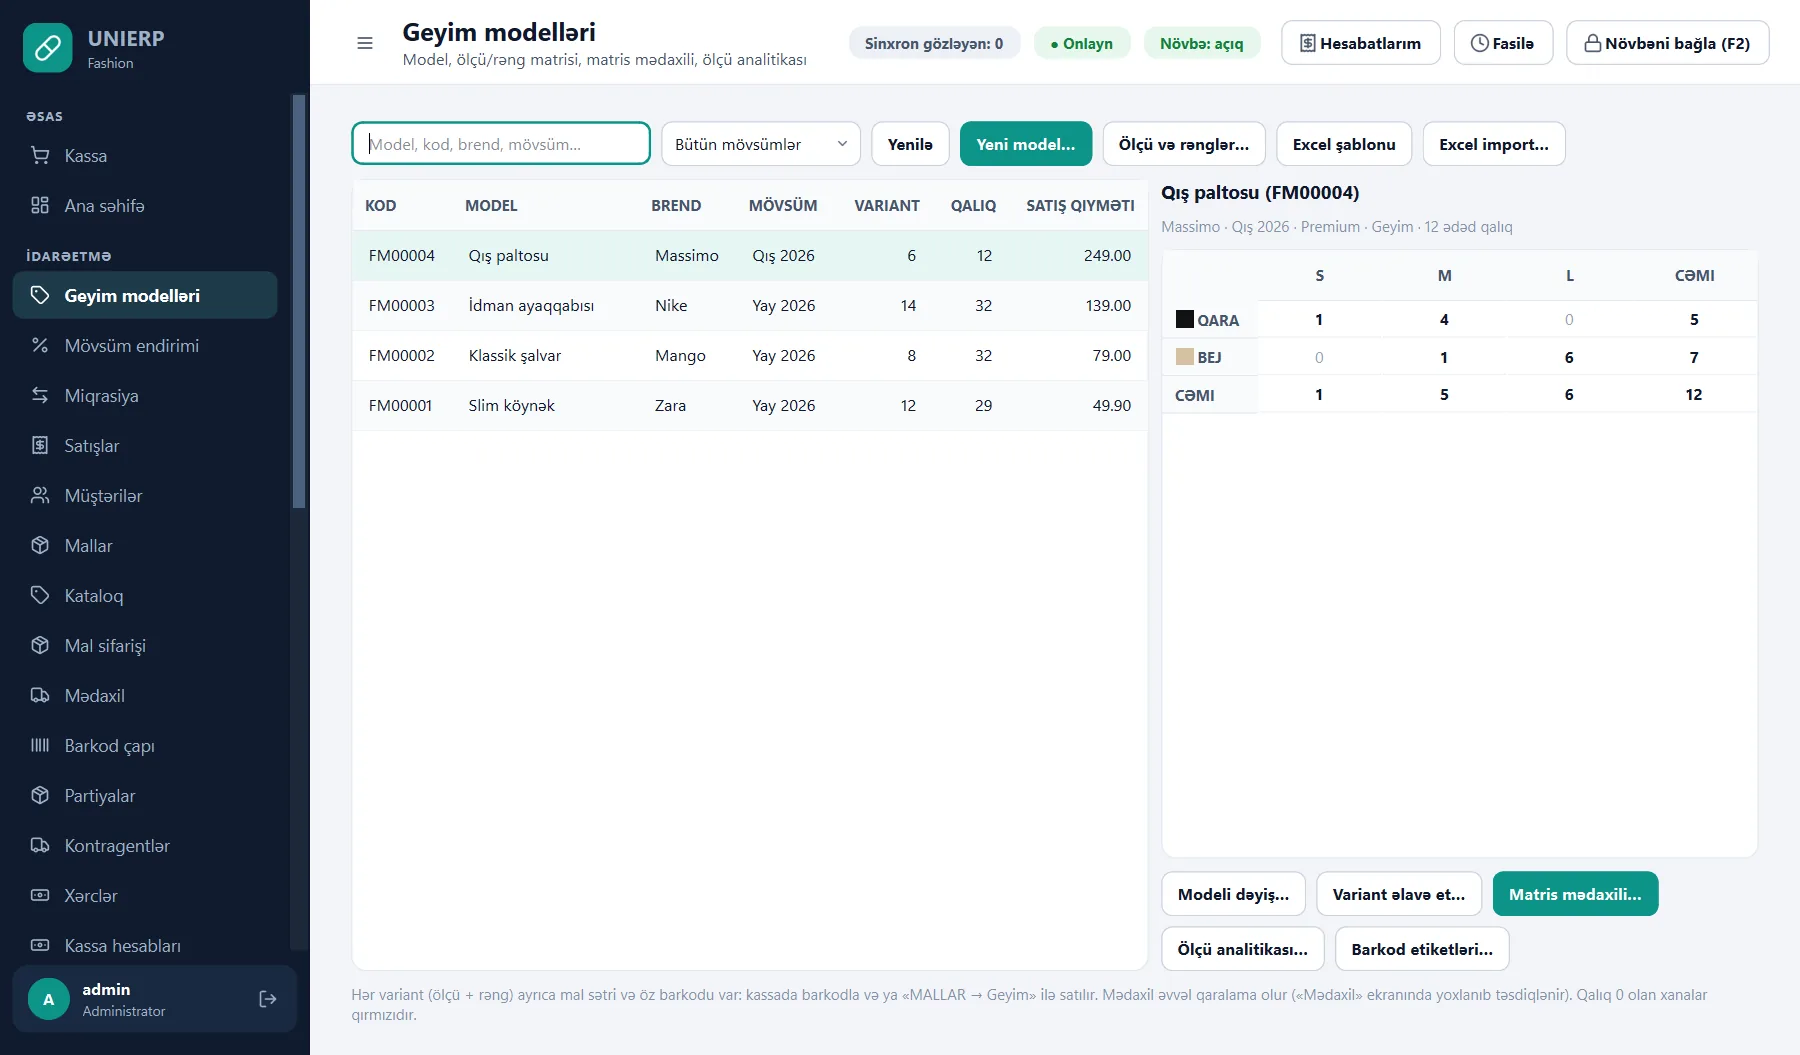Select the İdman ayaqqabısı model row

(x=750, y=305)
